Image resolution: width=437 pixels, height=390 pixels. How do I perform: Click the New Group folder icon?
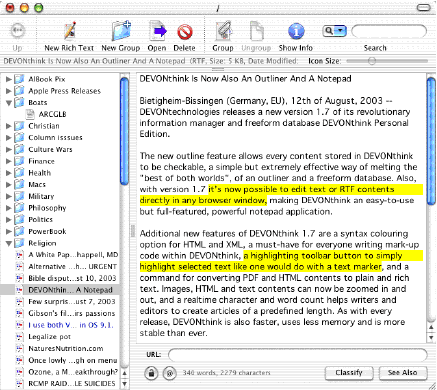(121, 31)
